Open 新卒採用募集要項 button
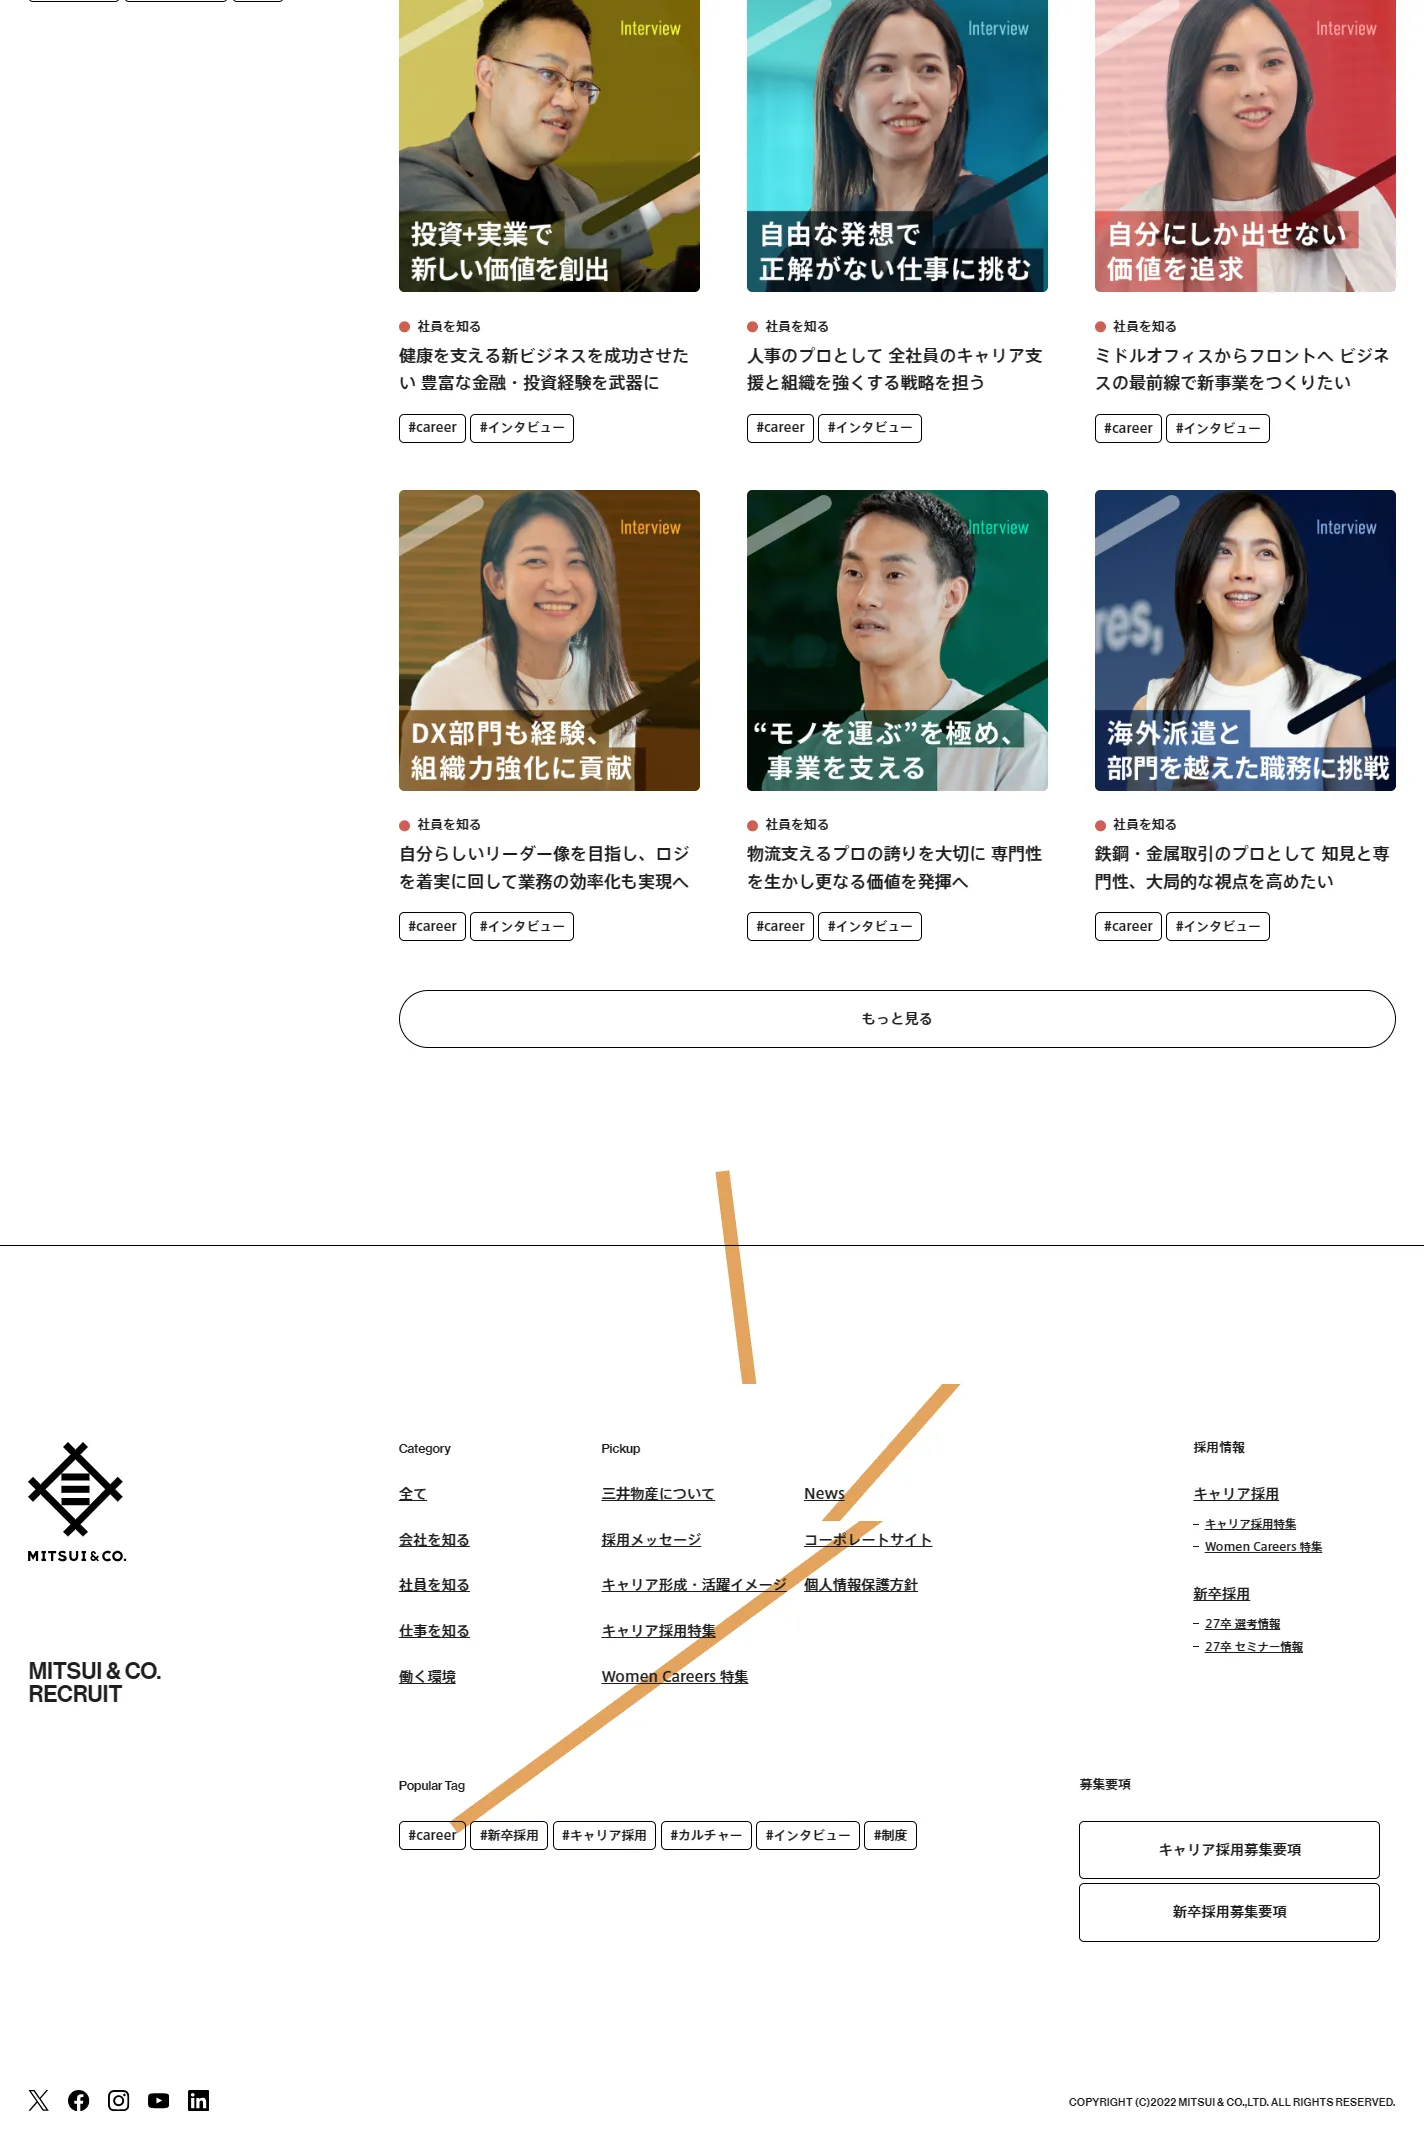This screenshot has height=2142, width=1424. 1229,1912
